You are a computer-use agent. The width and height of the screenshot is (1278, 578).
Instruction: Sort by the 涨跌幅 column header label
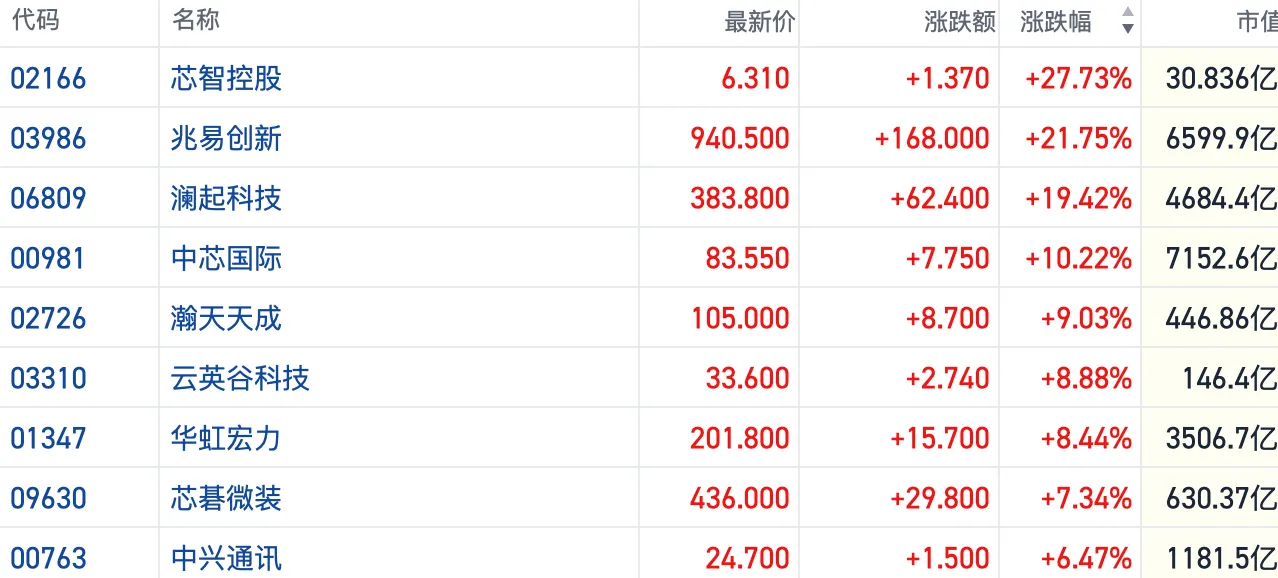1056,21
